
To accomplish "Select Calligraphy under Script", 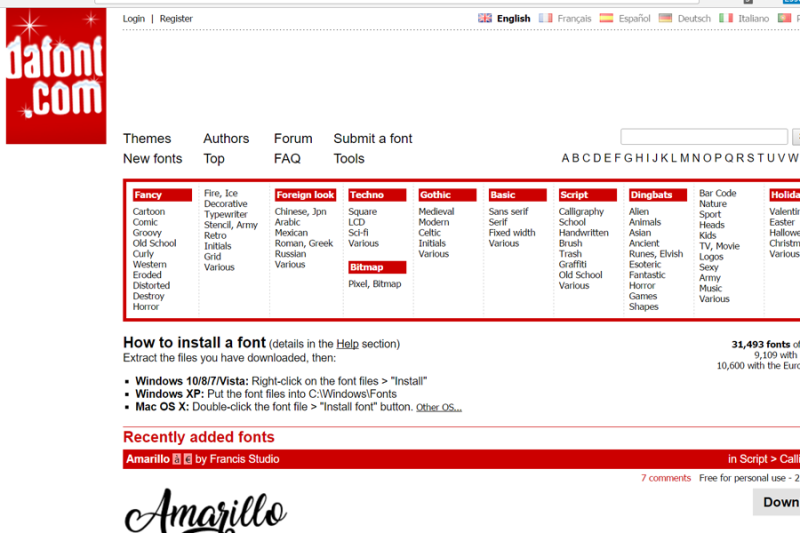I will pyautogui.click(x=581, y=212).
